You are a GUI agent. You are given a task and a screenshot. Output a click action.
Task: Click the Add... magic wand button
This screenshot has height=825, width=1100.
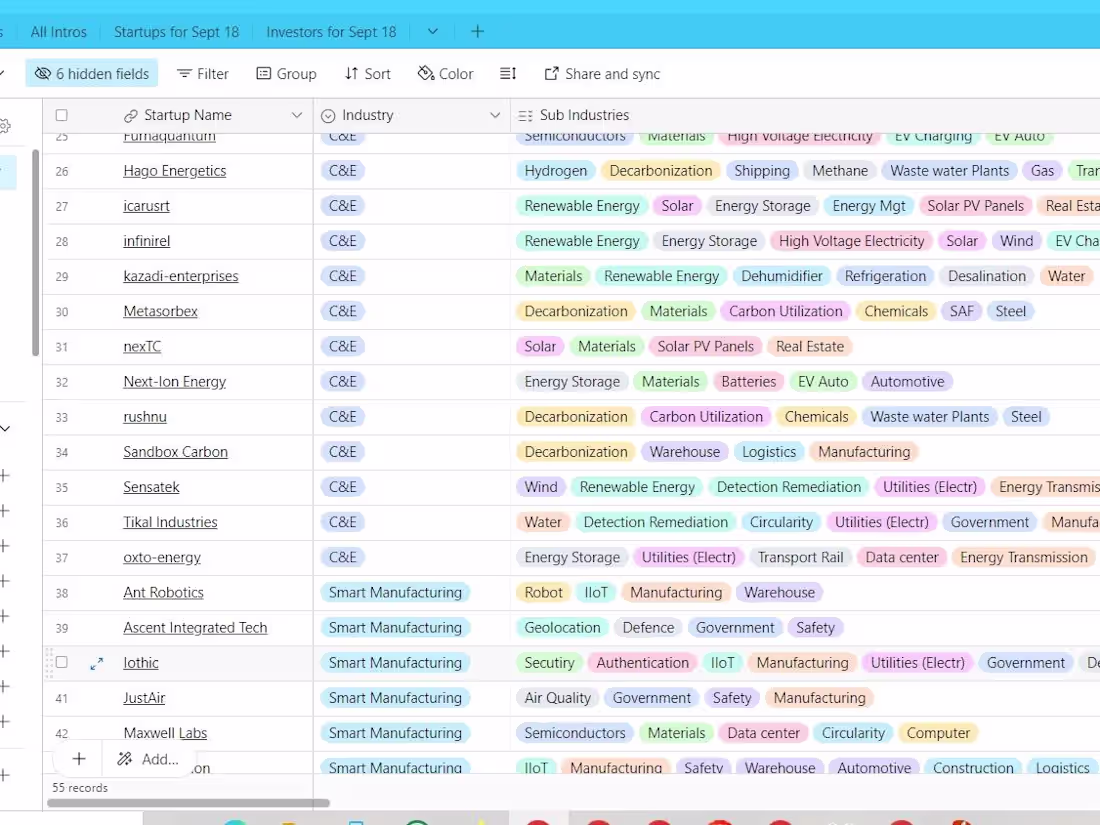[x=147, y=759]
